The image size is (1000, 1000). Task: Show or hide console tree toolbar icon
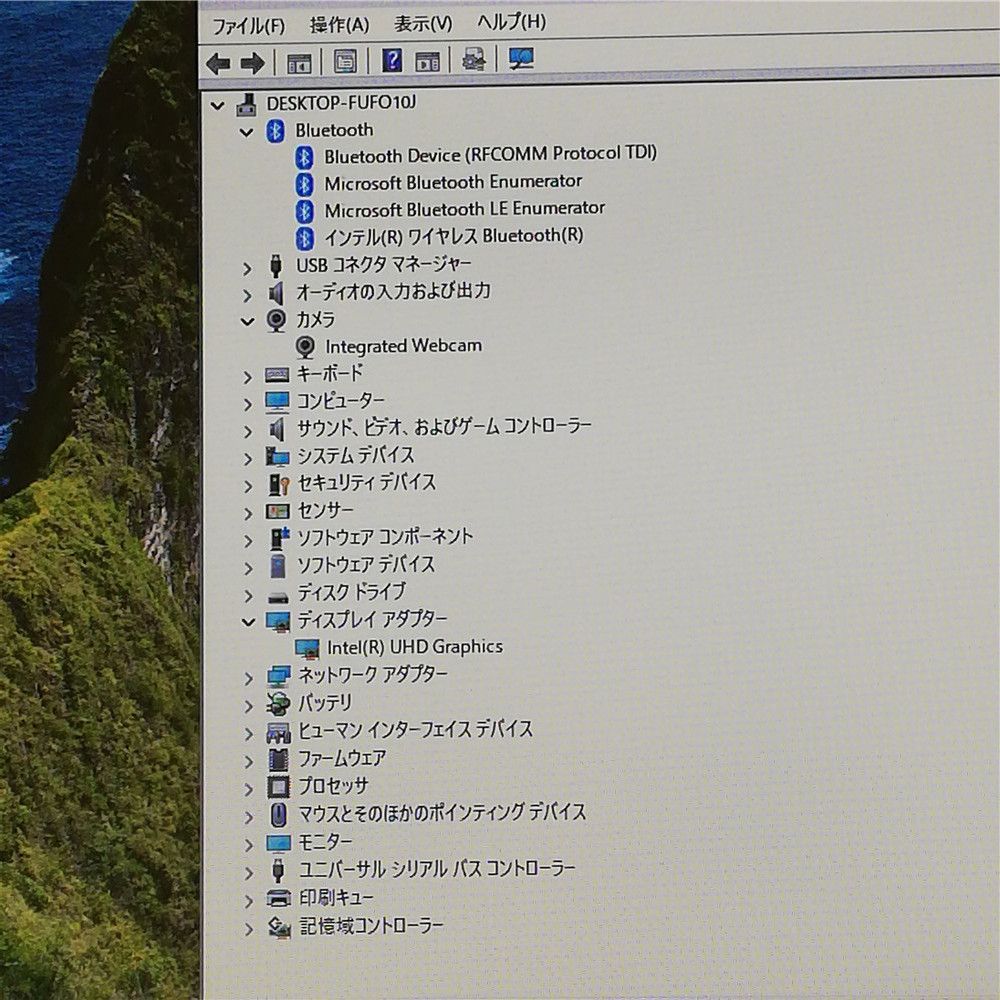coord(299,63)
